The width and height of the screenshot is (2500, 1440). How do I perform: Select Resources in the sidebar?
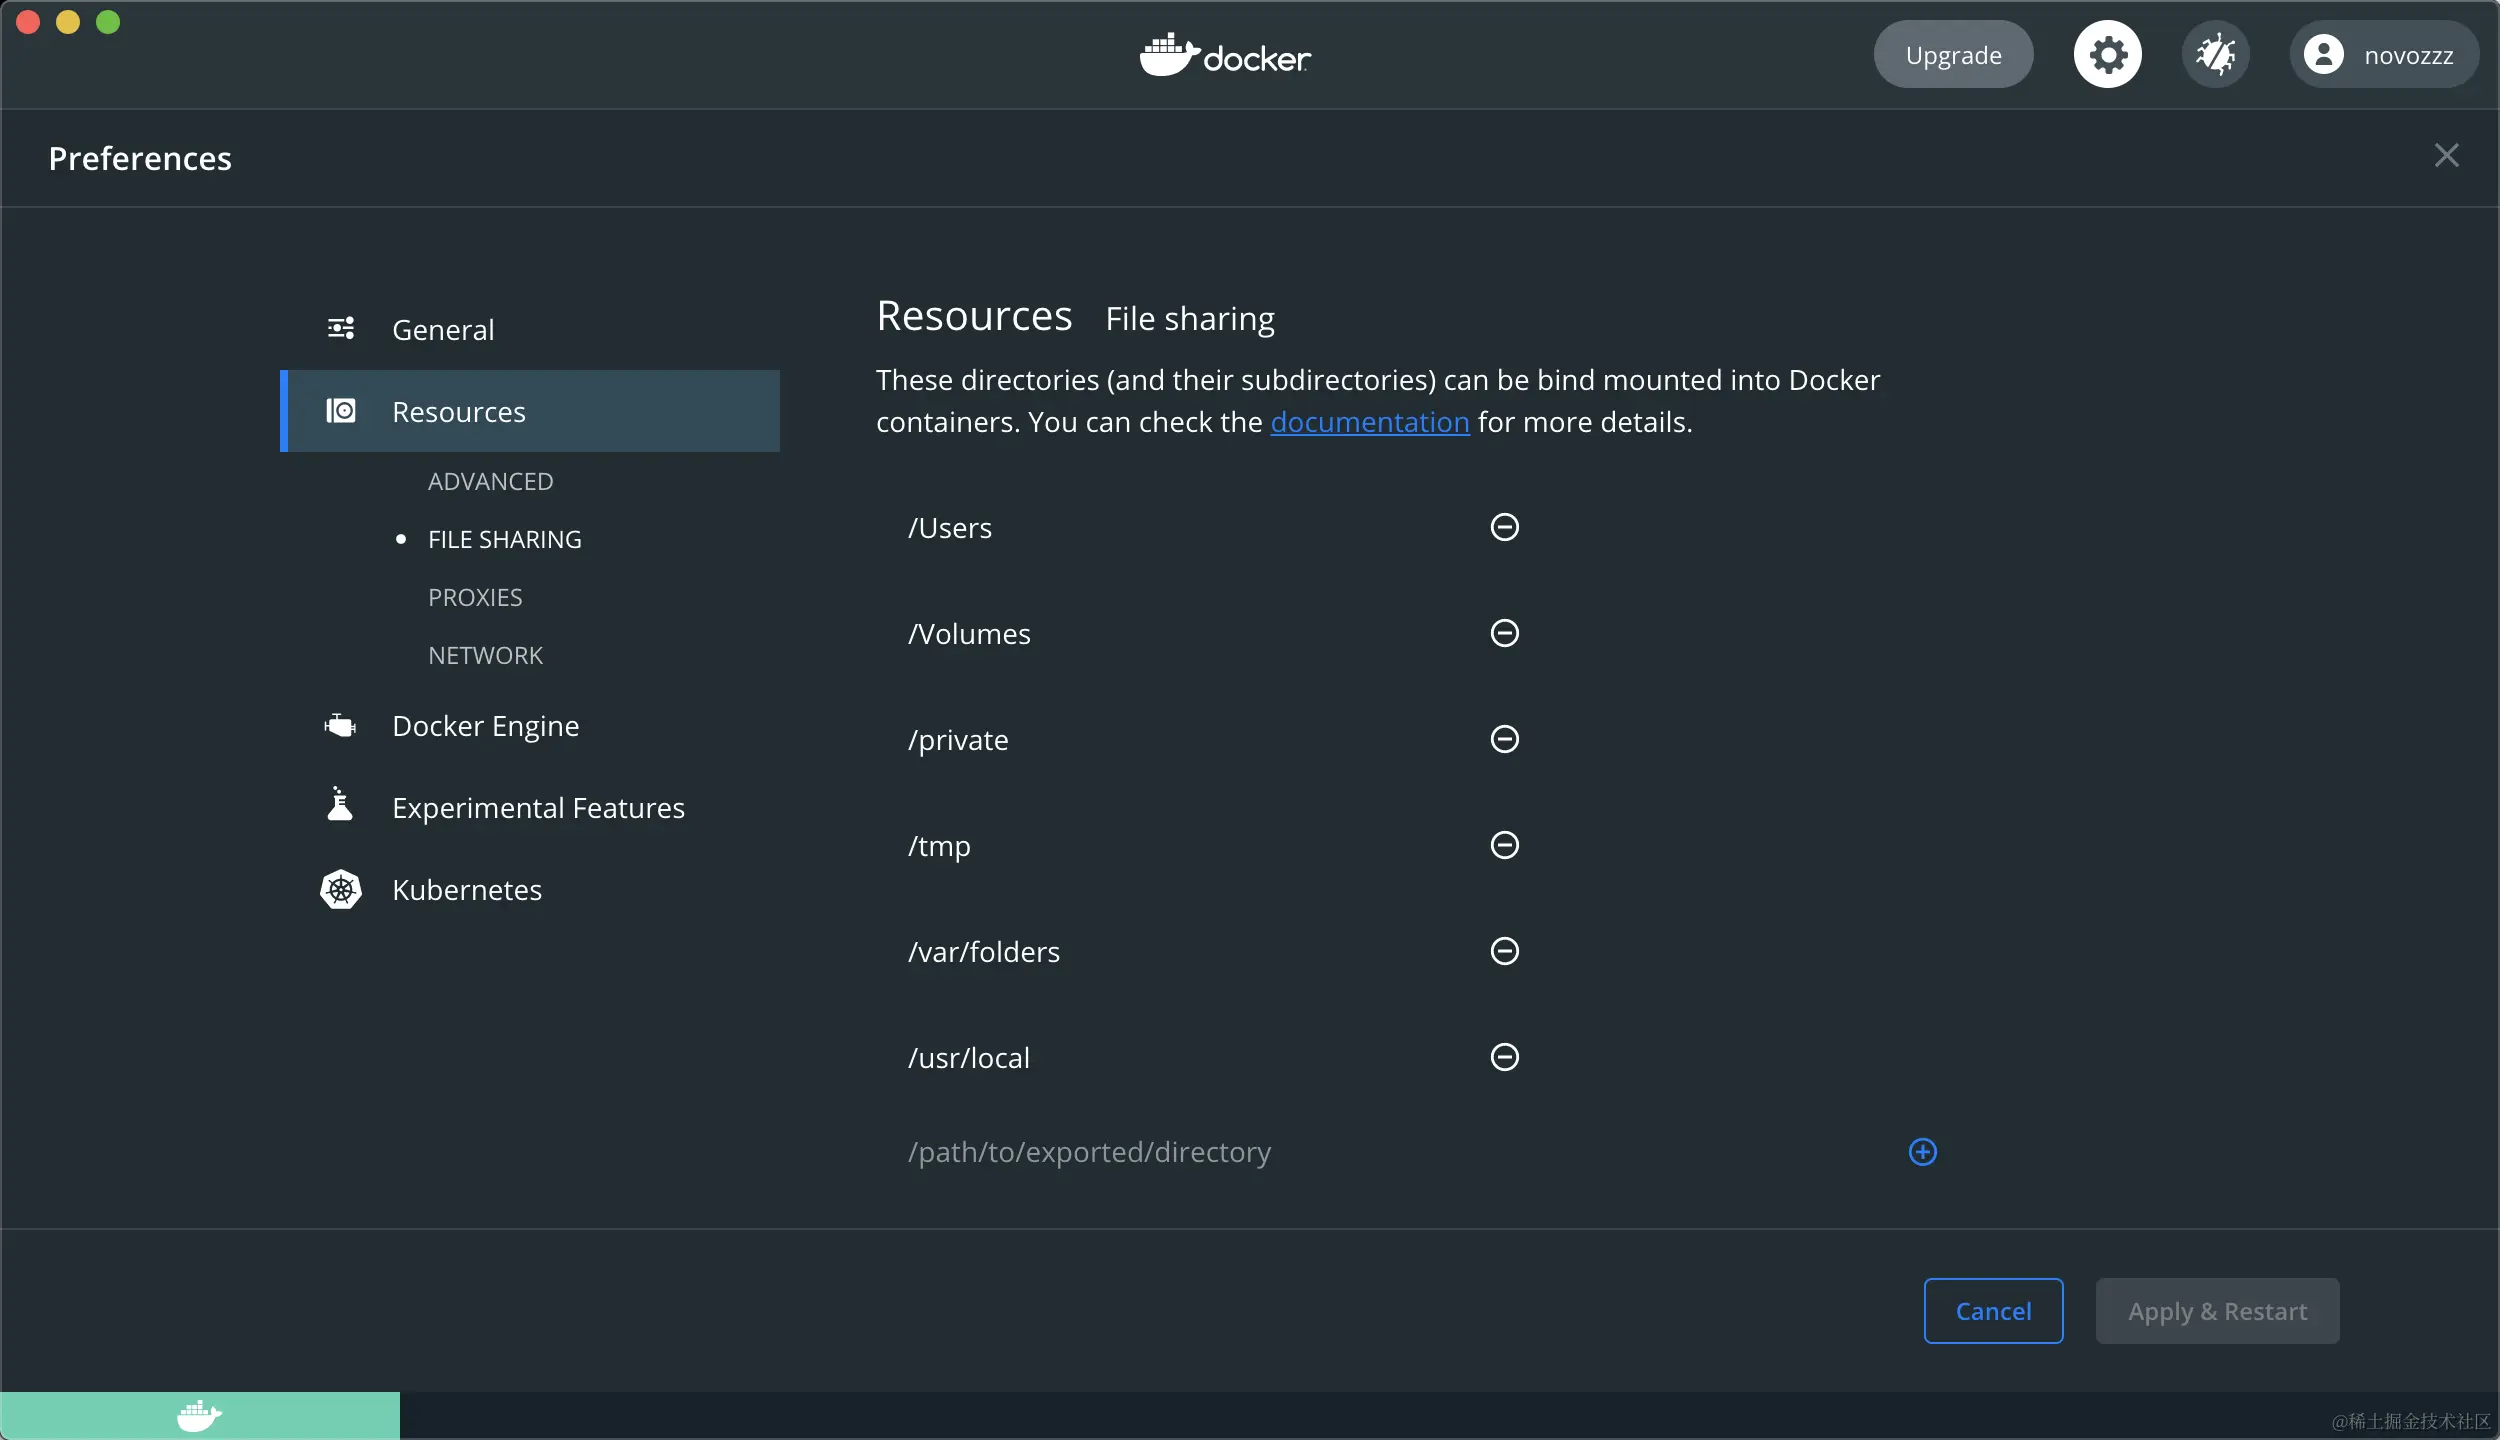459,412
